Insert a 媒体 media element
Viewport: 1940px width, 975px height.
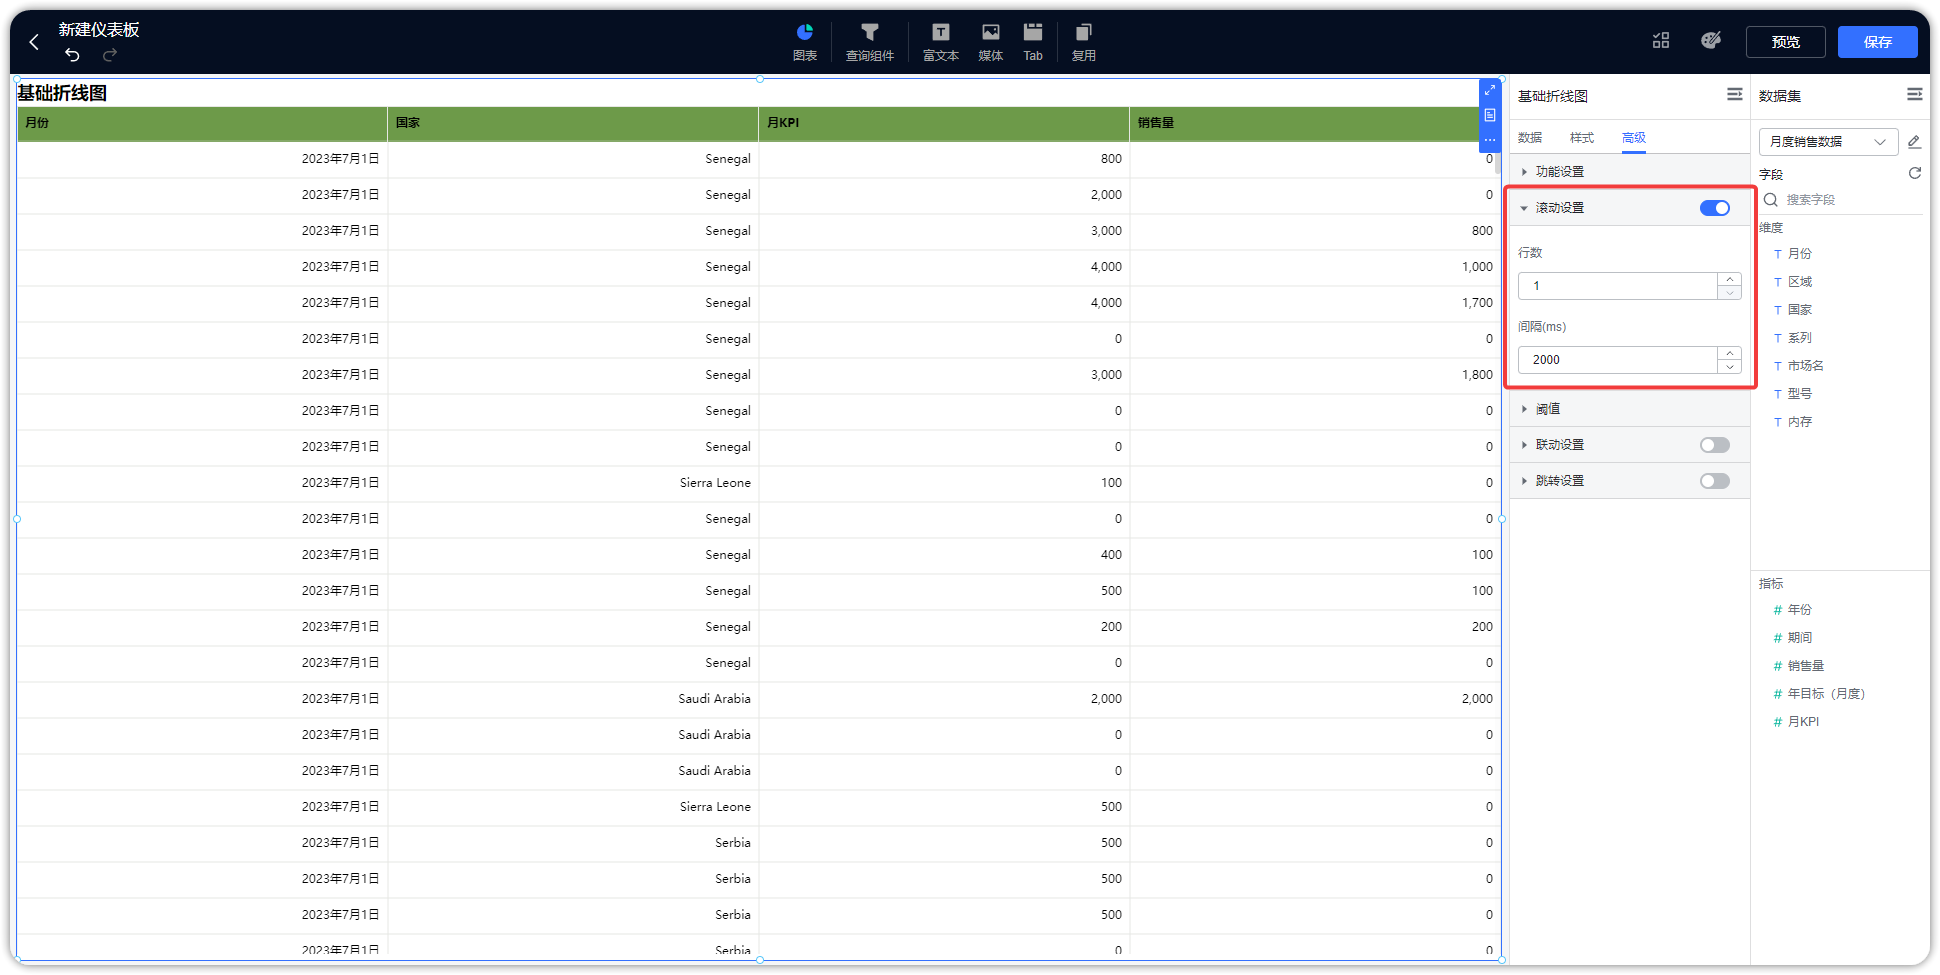click(990, 42)
